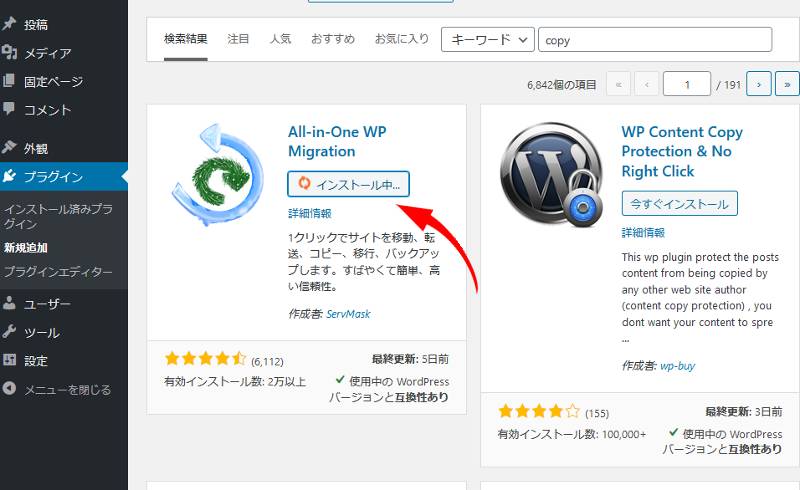The height and width of the screenshot is (490, 800).
Task: Open コメント (Comments) in the sidebar
Action: 47,110
